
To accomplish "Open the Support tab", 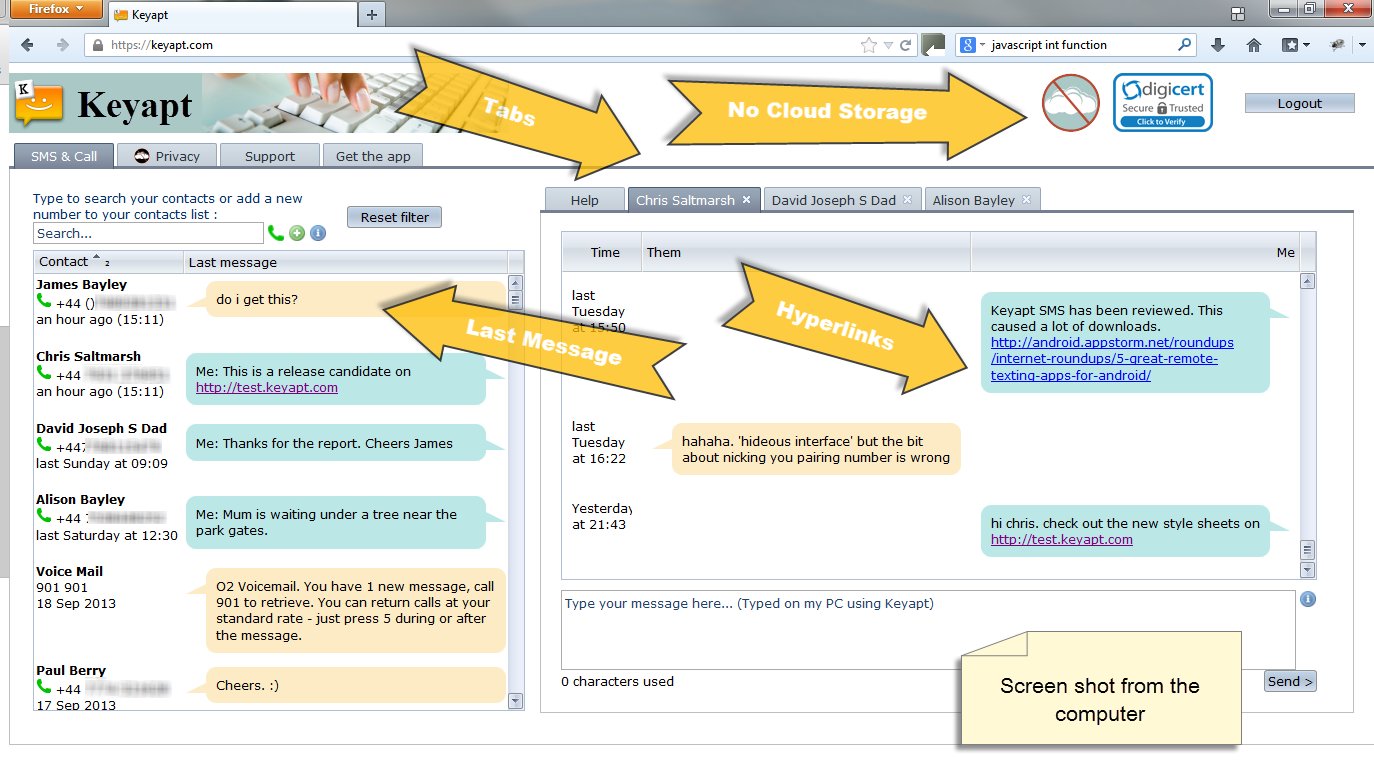I will pos(270,156).
